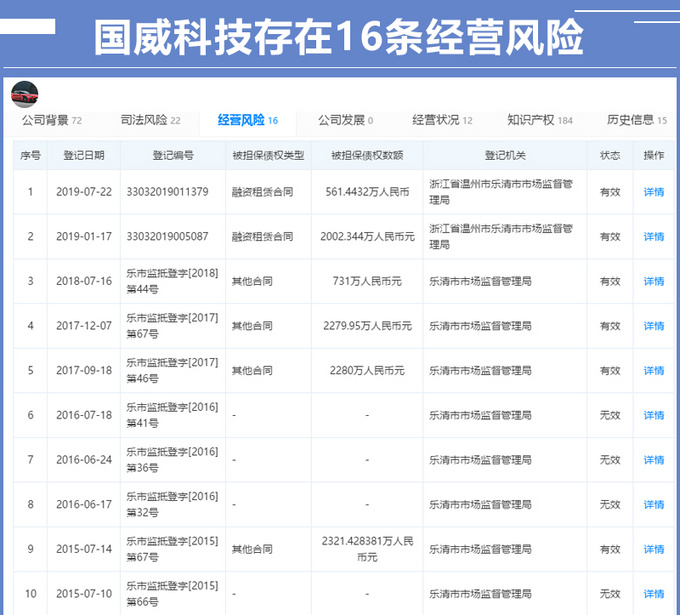
Task: Select the 经营风险 tab
Action: point(242,120)
